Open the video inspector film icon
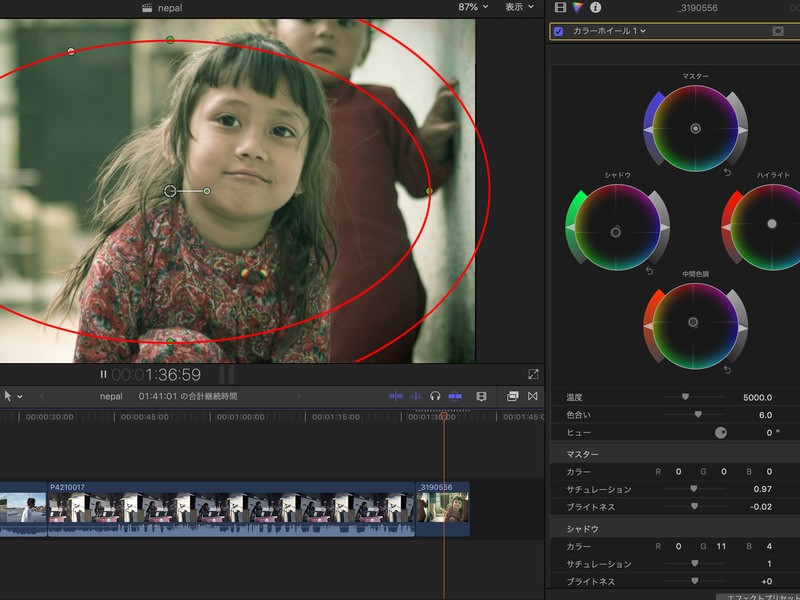Image resolution: width=800 pixels, height=600 pixels. (560, 7)
